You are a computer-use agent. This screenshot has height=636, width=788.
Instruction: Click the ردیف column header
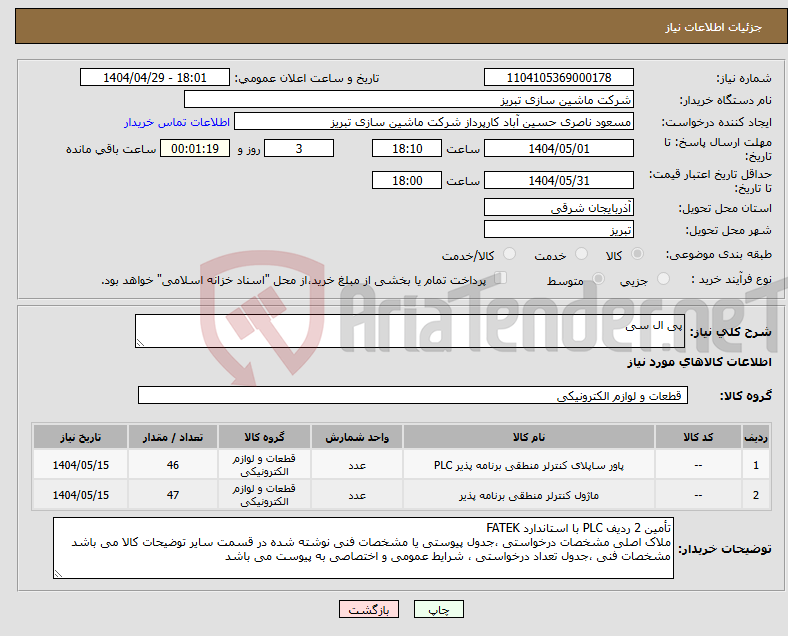pyautogui.click(x=755, y=437)
